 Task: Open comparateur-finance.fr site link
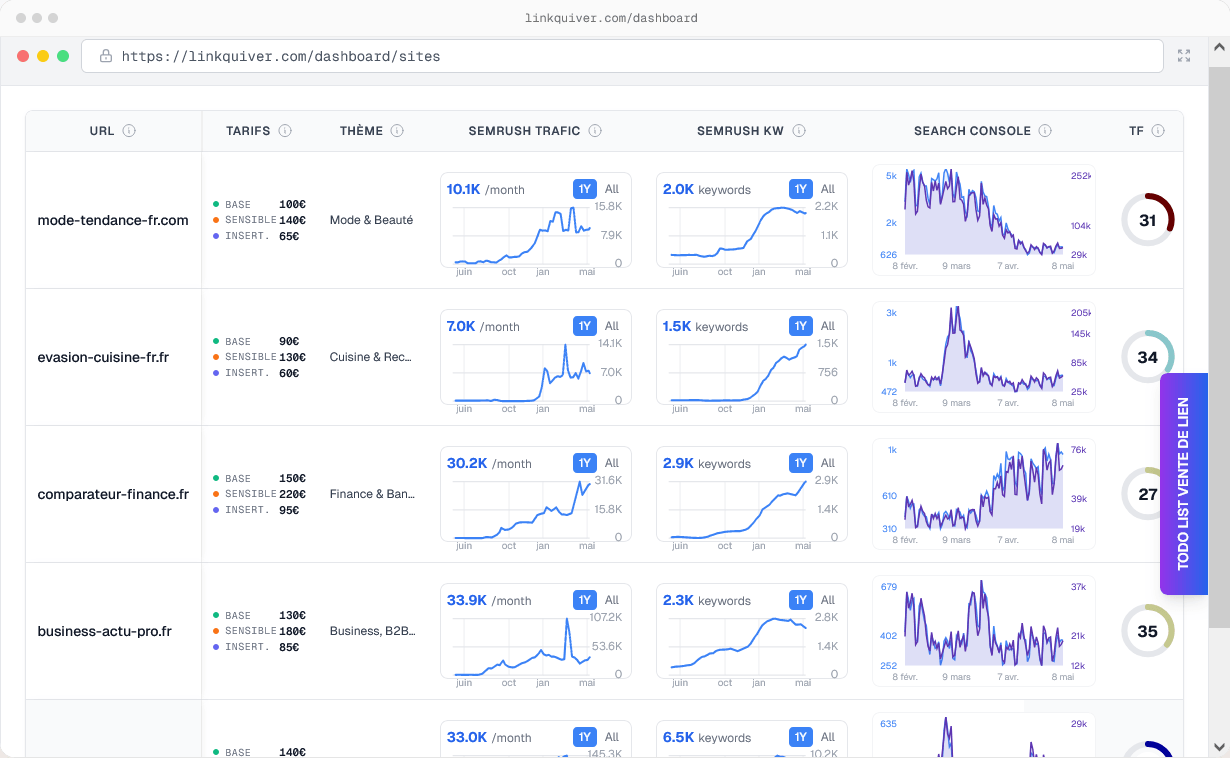click(x=113, y=494)
